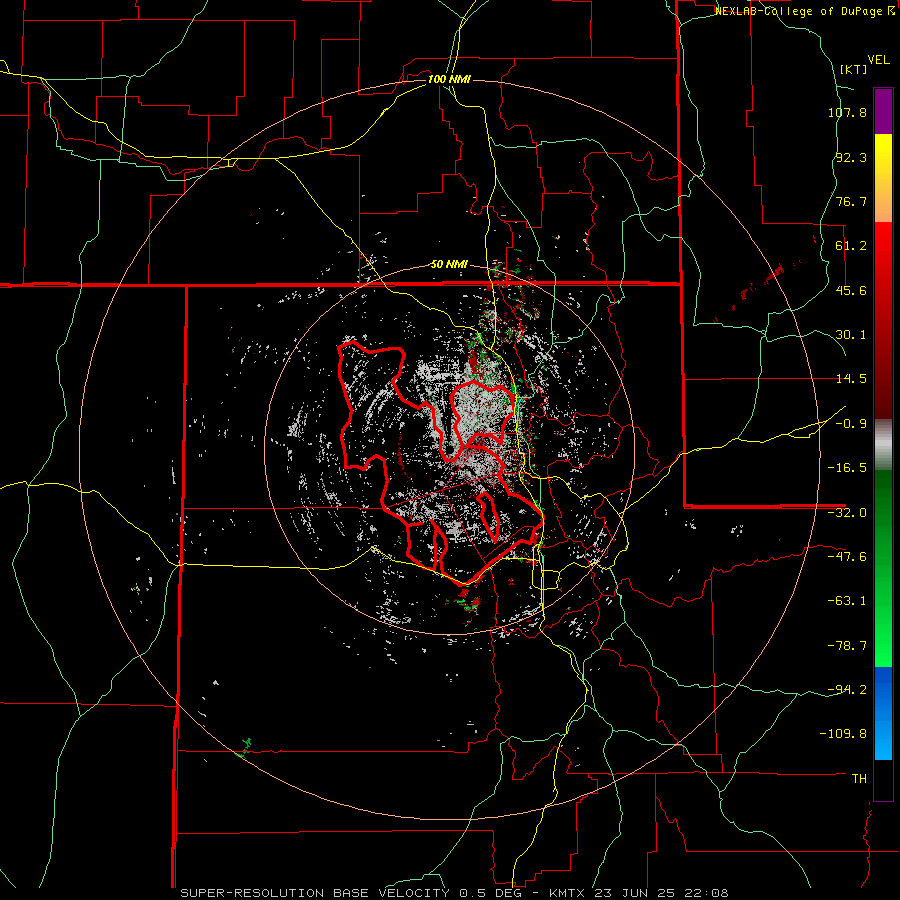This screenshot has height=900, width=900.
Task: Click the purple segment of velocity color bar
Action: [x=883, y=111]
